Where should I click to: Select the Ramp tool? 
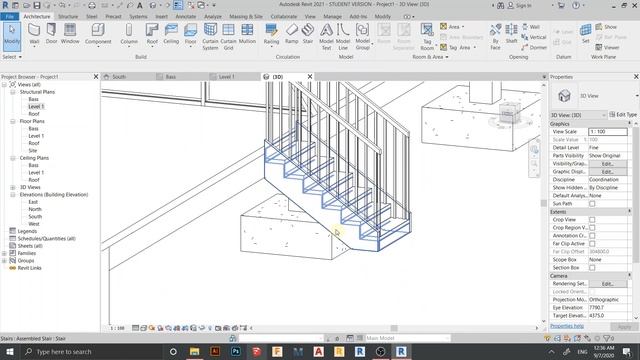click(x=291, y=33)
